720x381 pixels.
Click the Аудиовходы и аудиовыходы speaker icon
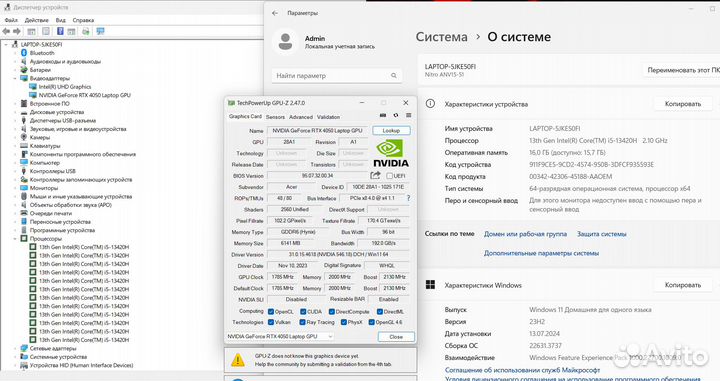24,61
